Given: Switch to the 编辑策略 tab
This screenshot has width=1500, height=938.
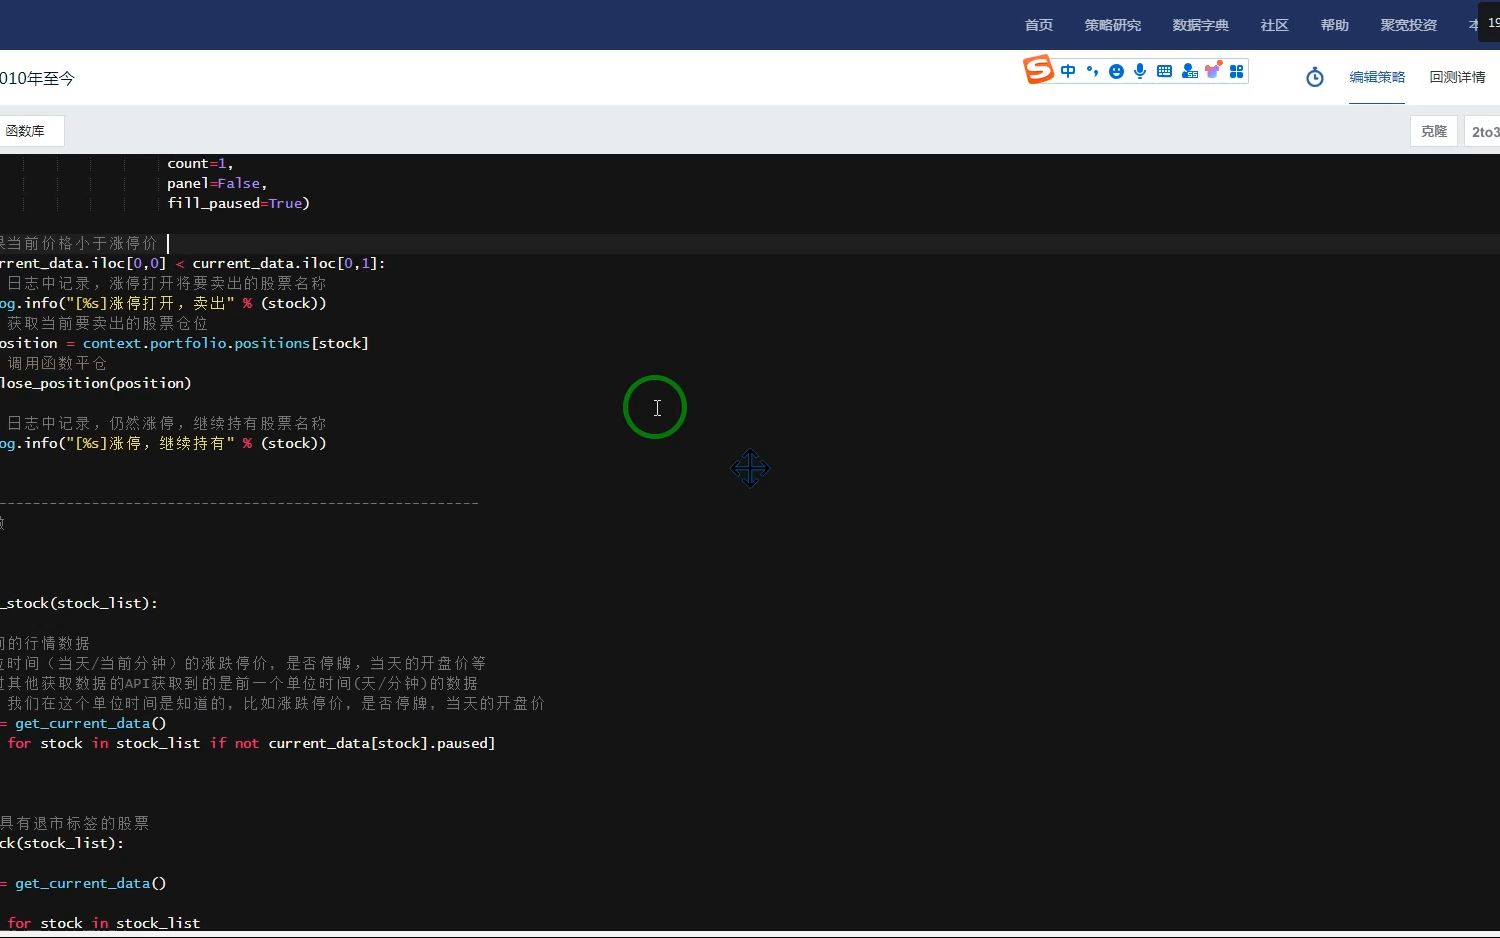Looking at the screenshot, I should pyautogui.click(x=1377, y=77).
